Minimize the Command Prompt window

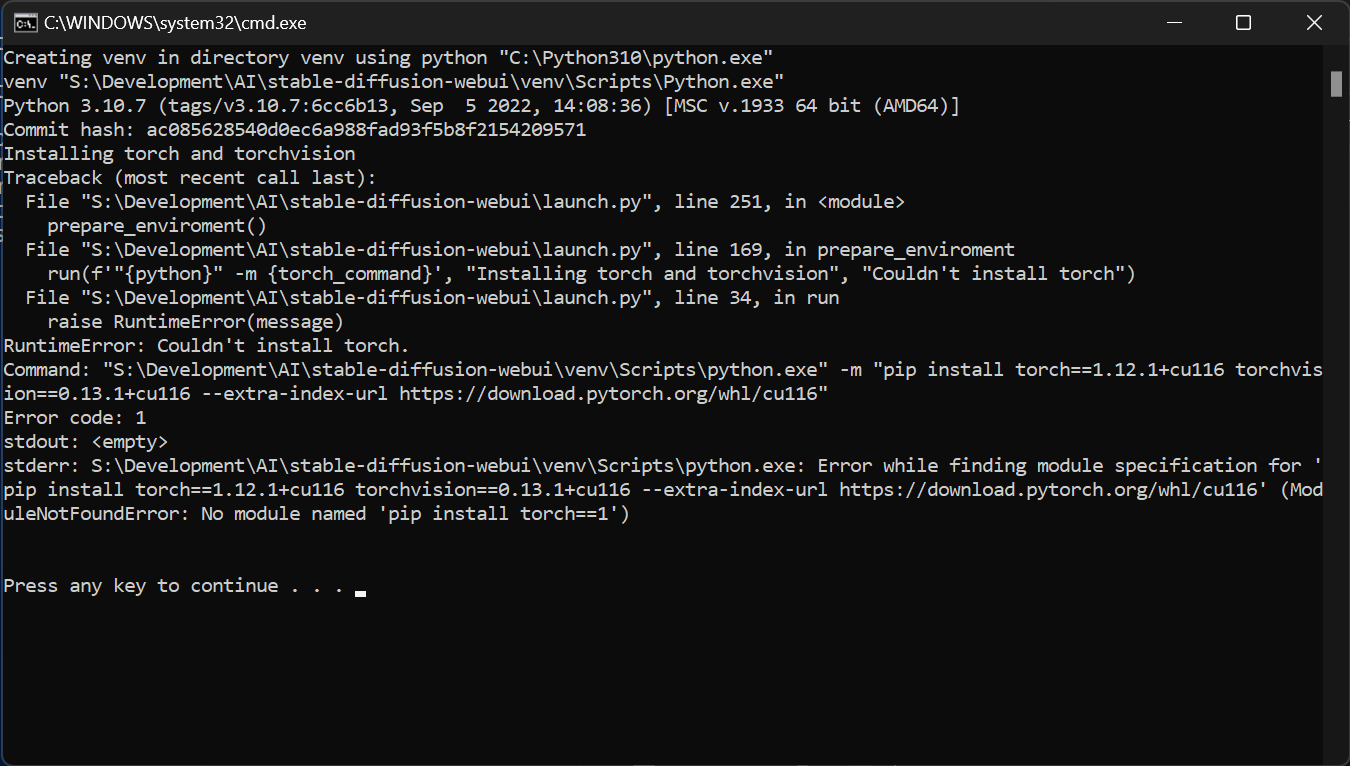coord(1173,22)
